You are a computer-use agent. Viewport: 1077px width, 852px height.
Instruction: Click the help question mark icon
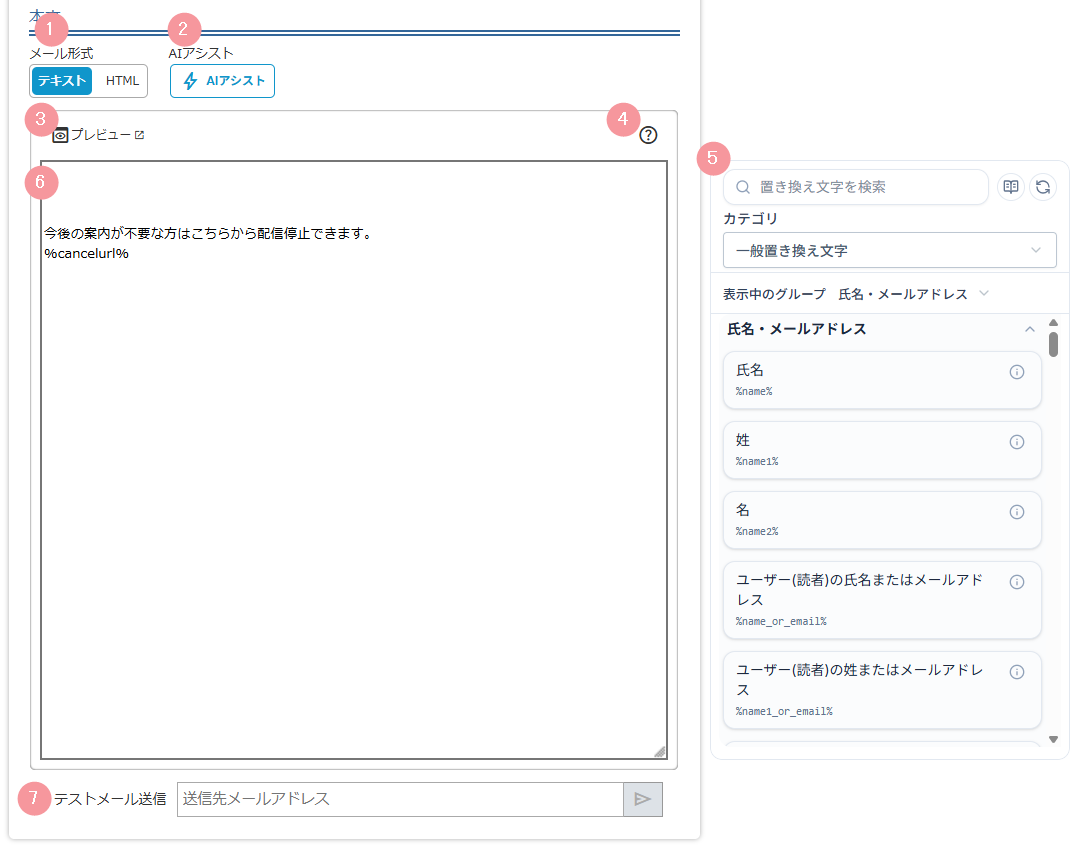tap(648, 135)
